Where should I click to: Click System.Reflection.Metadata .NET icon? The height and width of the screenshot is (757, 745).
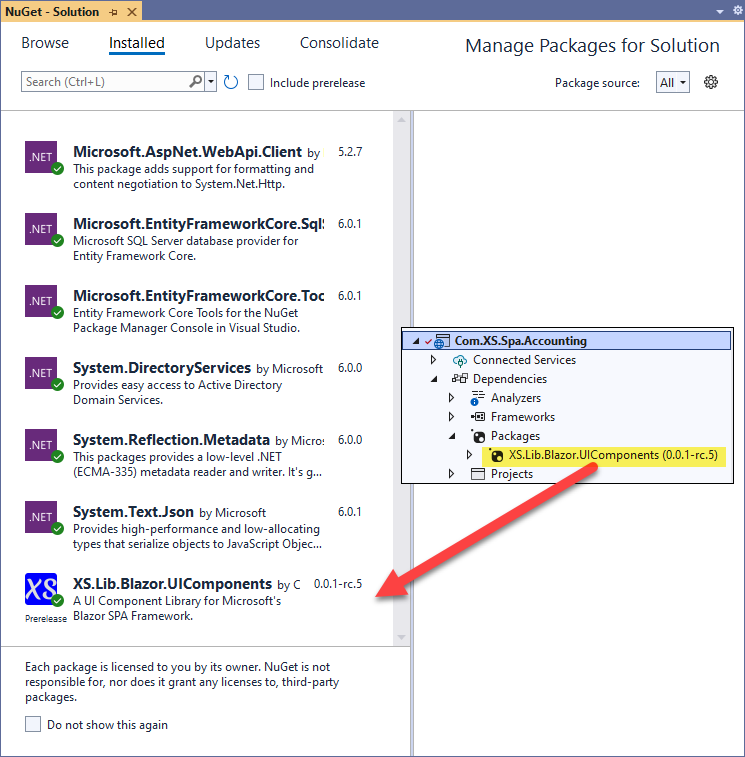click(41, 445)
